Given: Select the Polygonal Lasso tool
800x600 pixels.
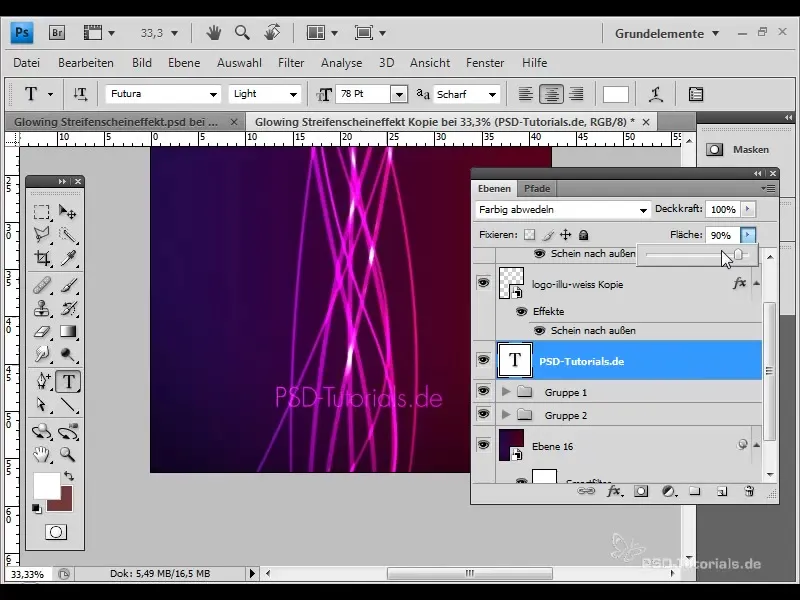Looking at the screenshot, I should pos(42,235).
